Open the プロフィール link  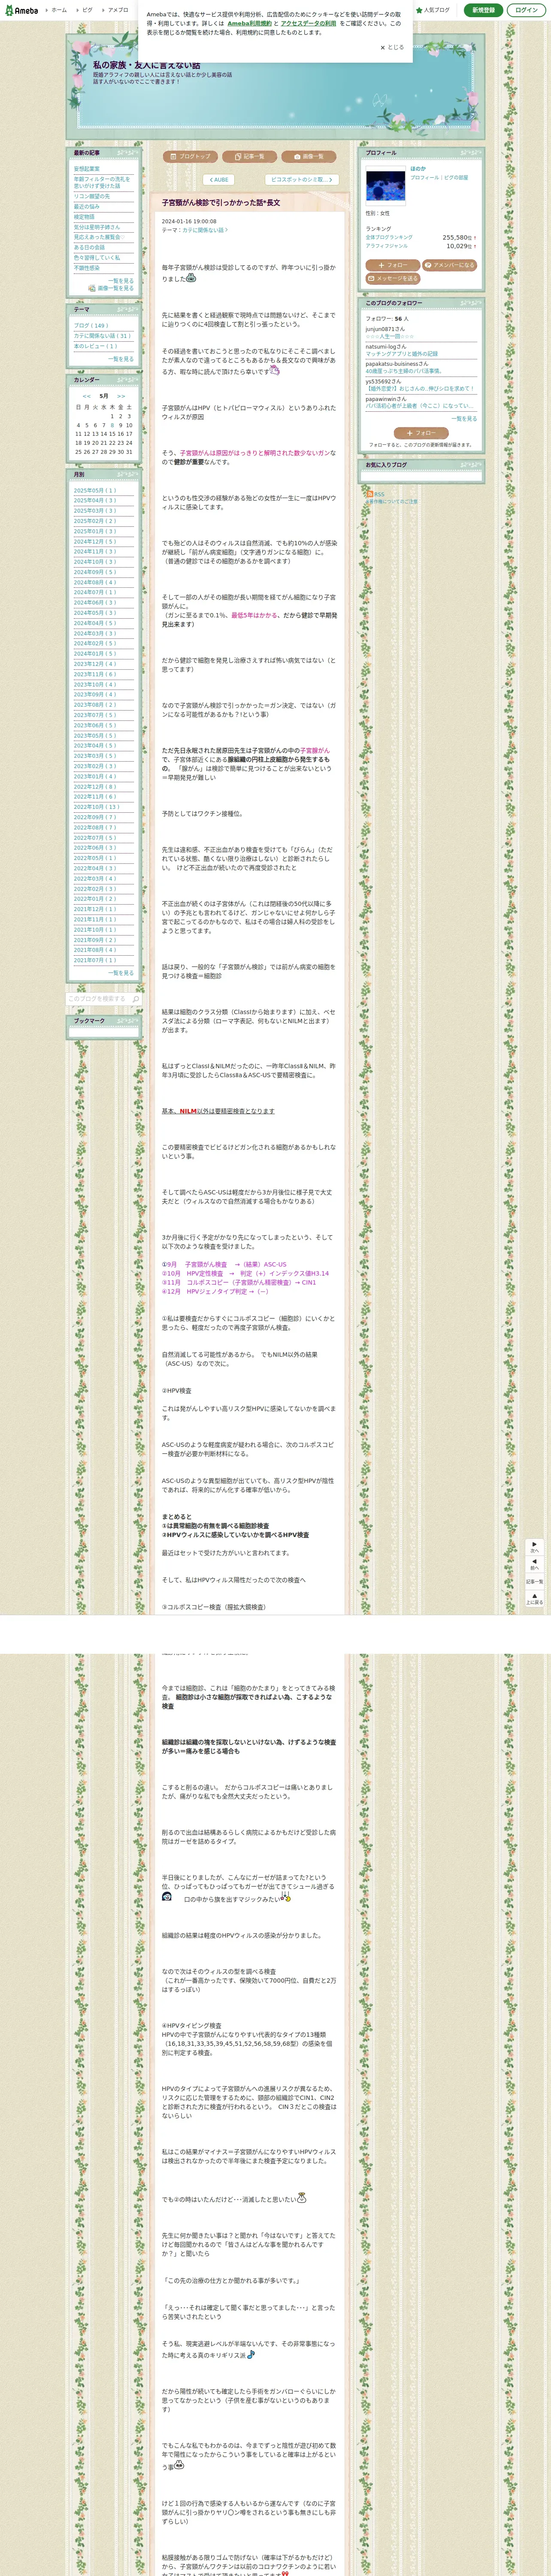click(x=425, y=178)
